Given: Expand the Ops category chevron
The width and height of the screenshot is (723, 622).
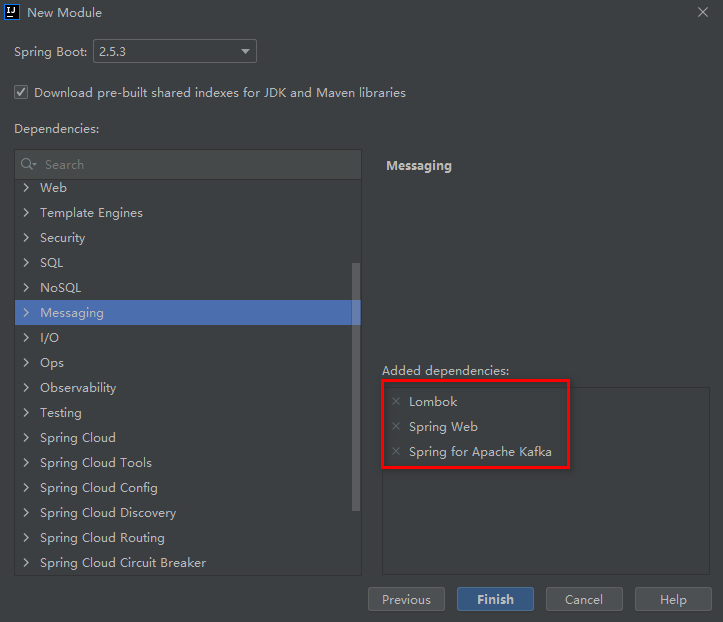Looking at the screenshot, I should (x=26, y=362).
